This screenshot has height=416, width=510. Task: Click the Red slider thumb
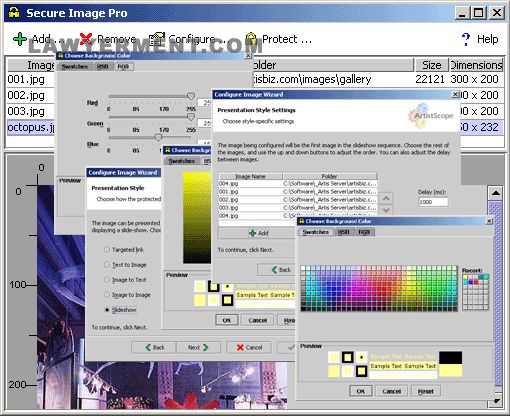(x=191, y=96)
